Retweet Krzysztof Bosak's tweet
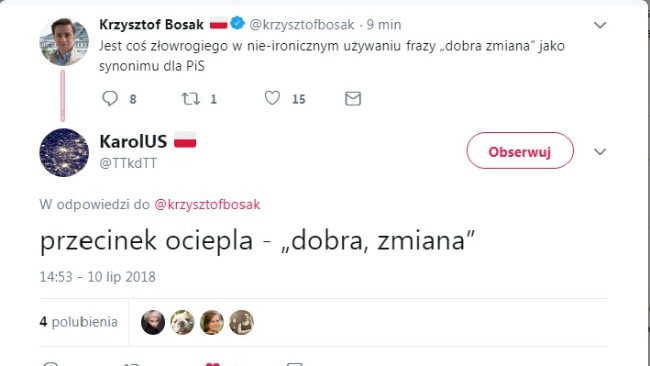The width and height of the screenshot is (650, 366). [191, 99]
